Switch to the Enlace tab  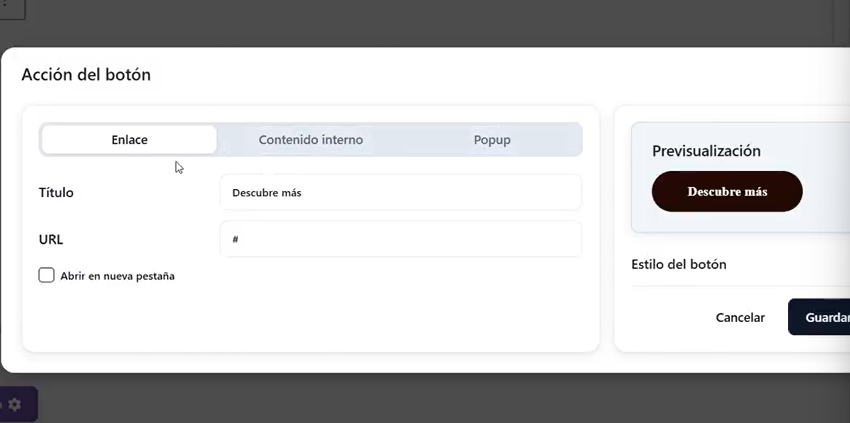click(129, 140)
